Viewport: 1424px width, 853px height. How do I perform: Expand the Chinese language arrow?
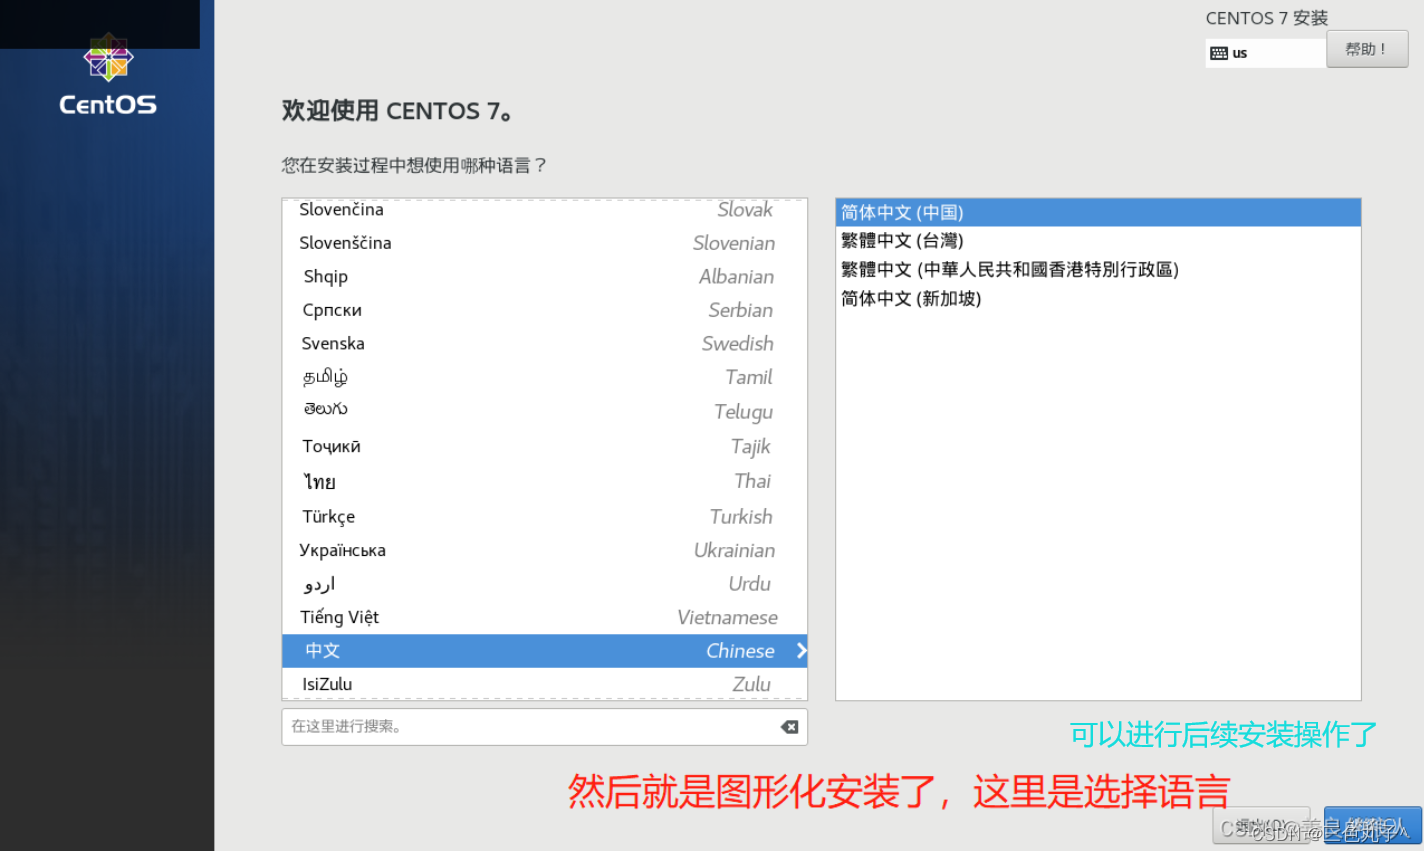[800, 651]
